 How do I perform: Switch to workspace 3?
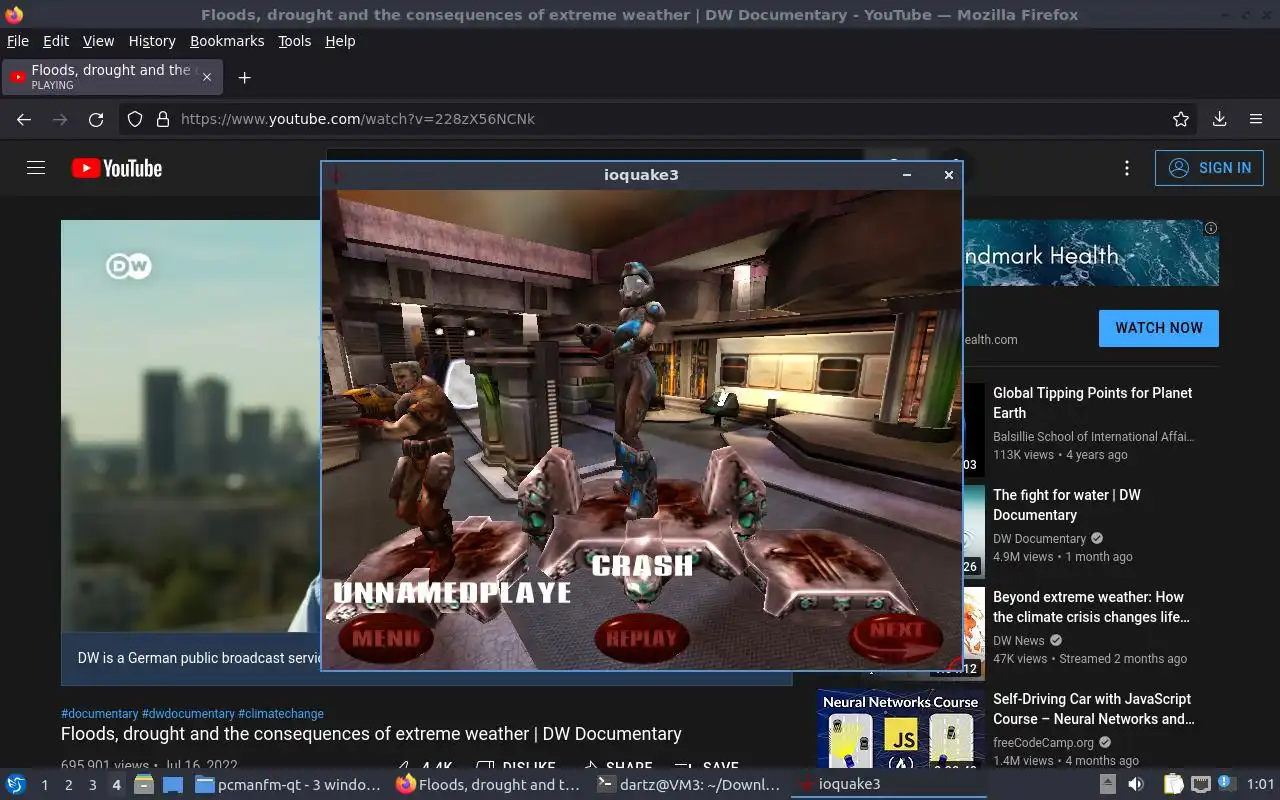92,785
